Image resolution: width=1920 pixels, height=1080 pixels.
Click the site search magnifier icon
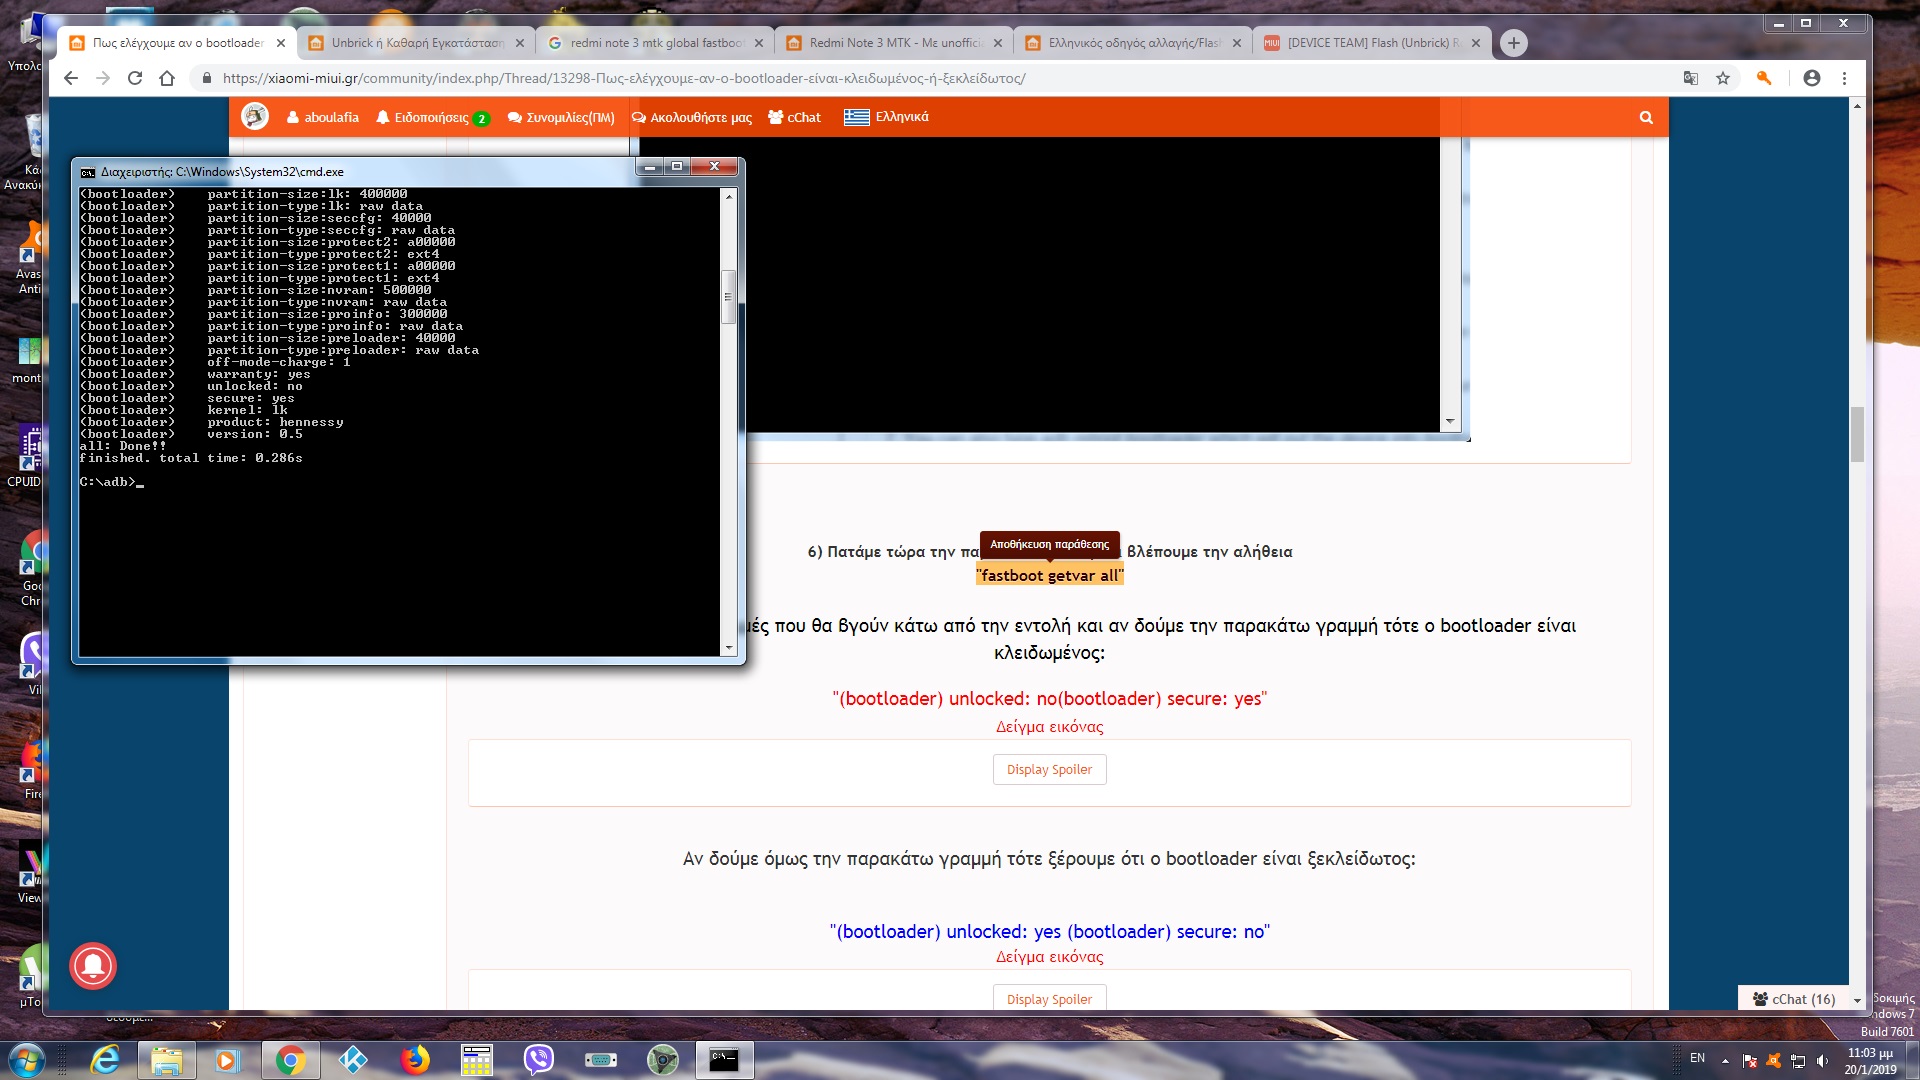pos(1646,117)
